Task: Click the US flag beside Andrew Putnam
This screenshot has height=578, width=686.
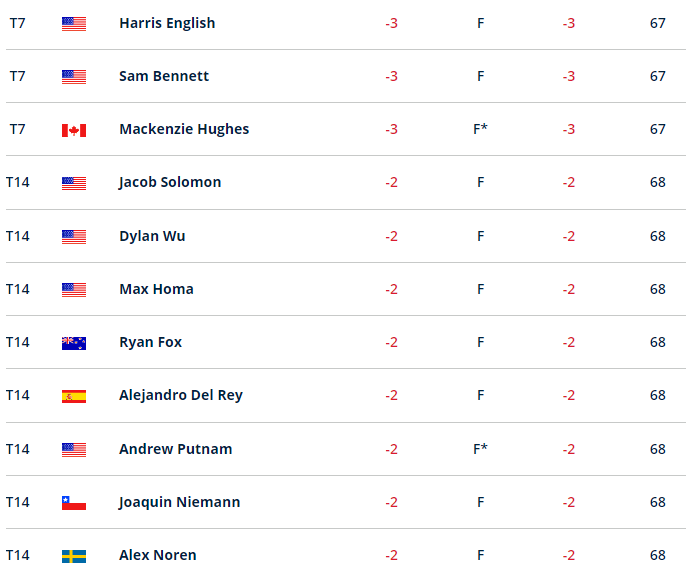Action: [74, 450]
